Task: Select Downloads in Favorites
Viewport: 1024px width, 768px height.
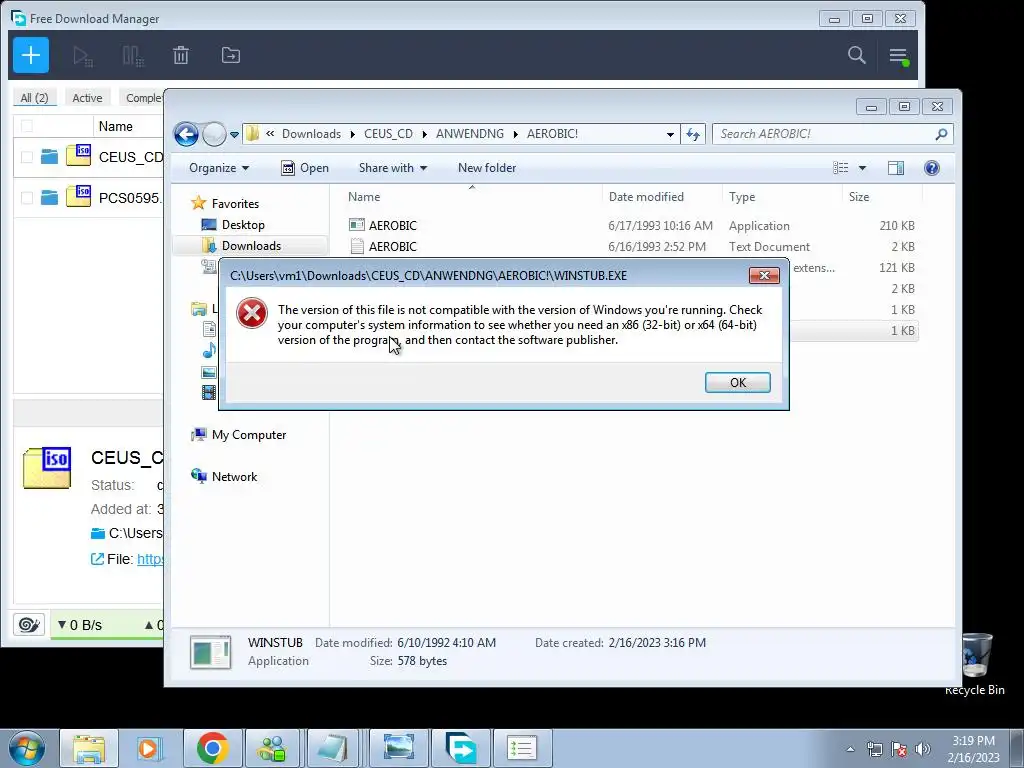Action: [251, 246]
